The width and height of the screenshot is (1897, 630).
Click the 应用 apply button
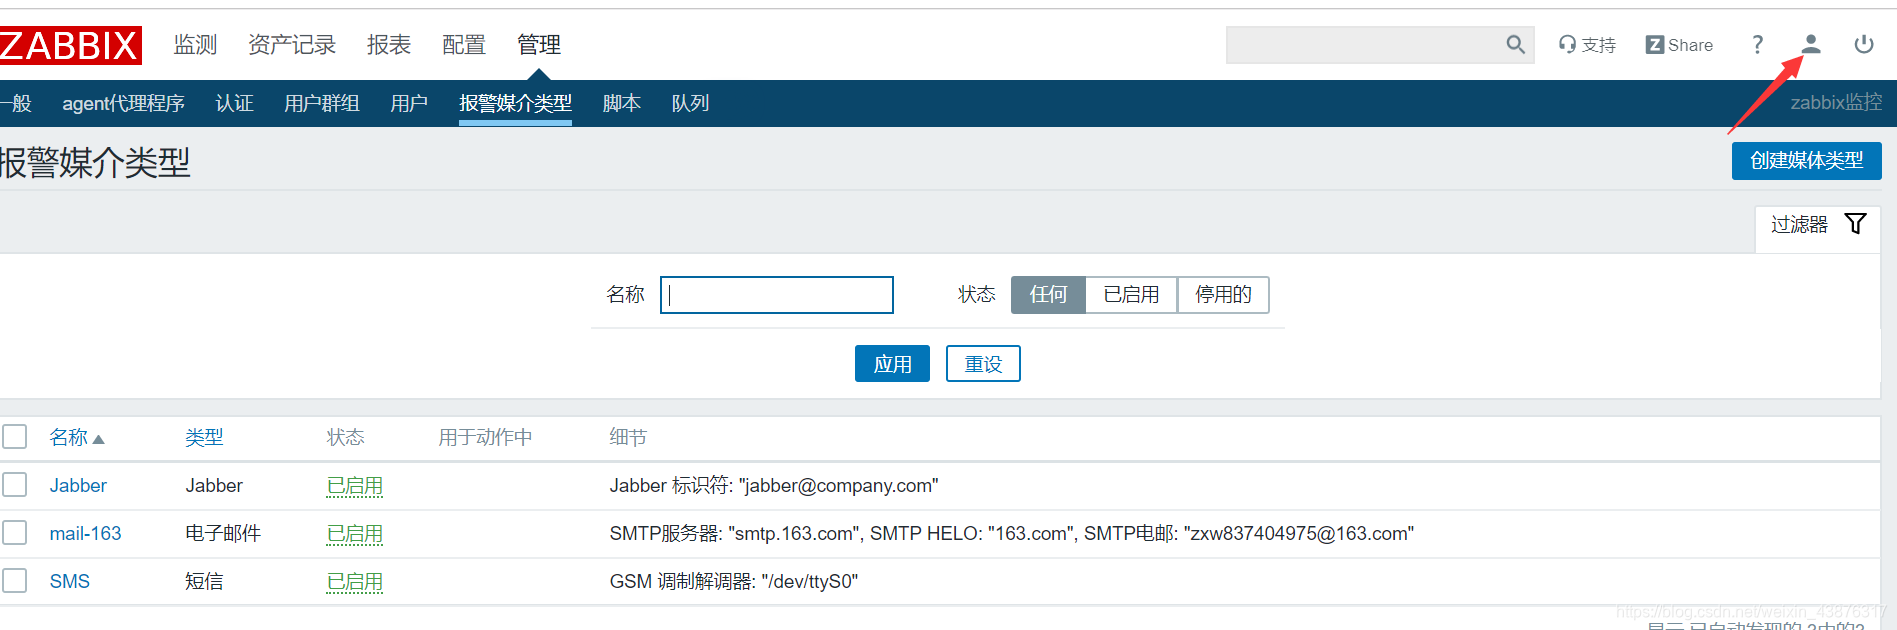pos(892,364)
